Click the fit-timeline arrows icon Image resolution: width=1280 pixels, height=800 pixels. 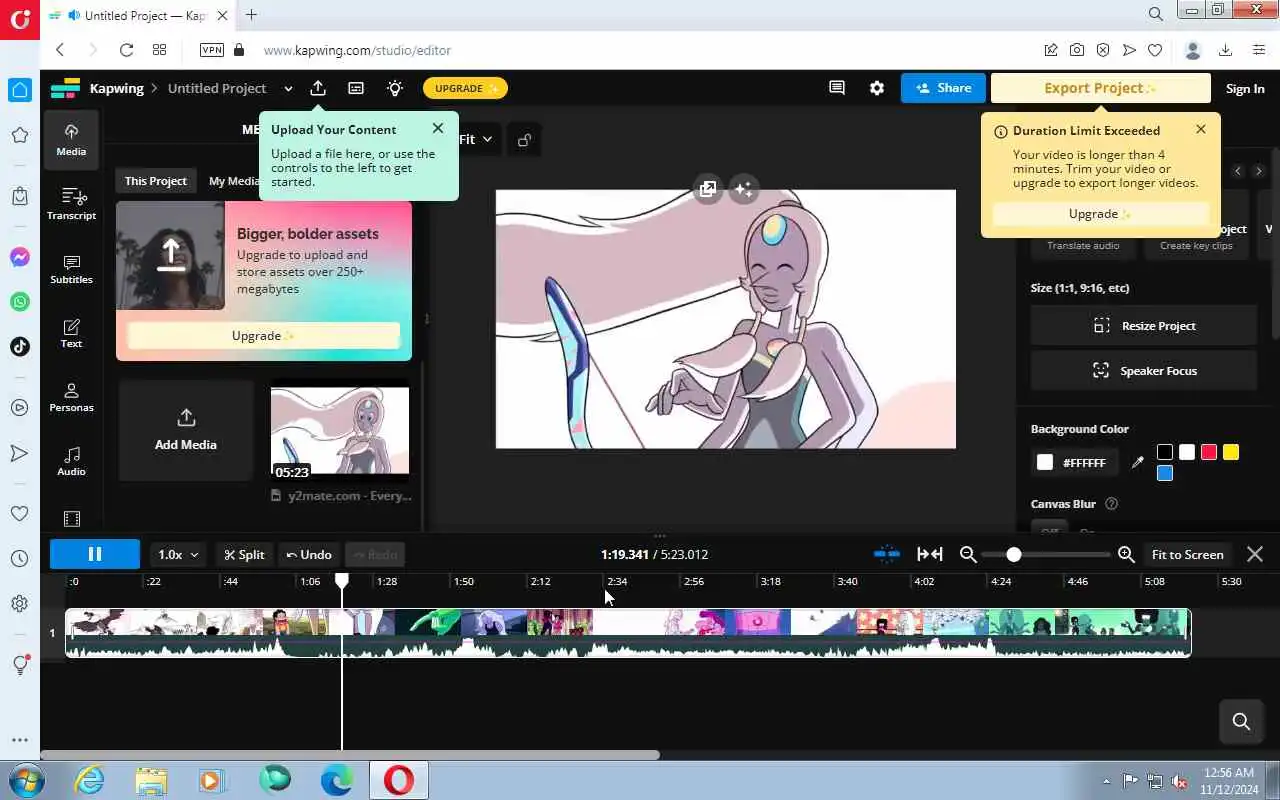tap(929, 554)
